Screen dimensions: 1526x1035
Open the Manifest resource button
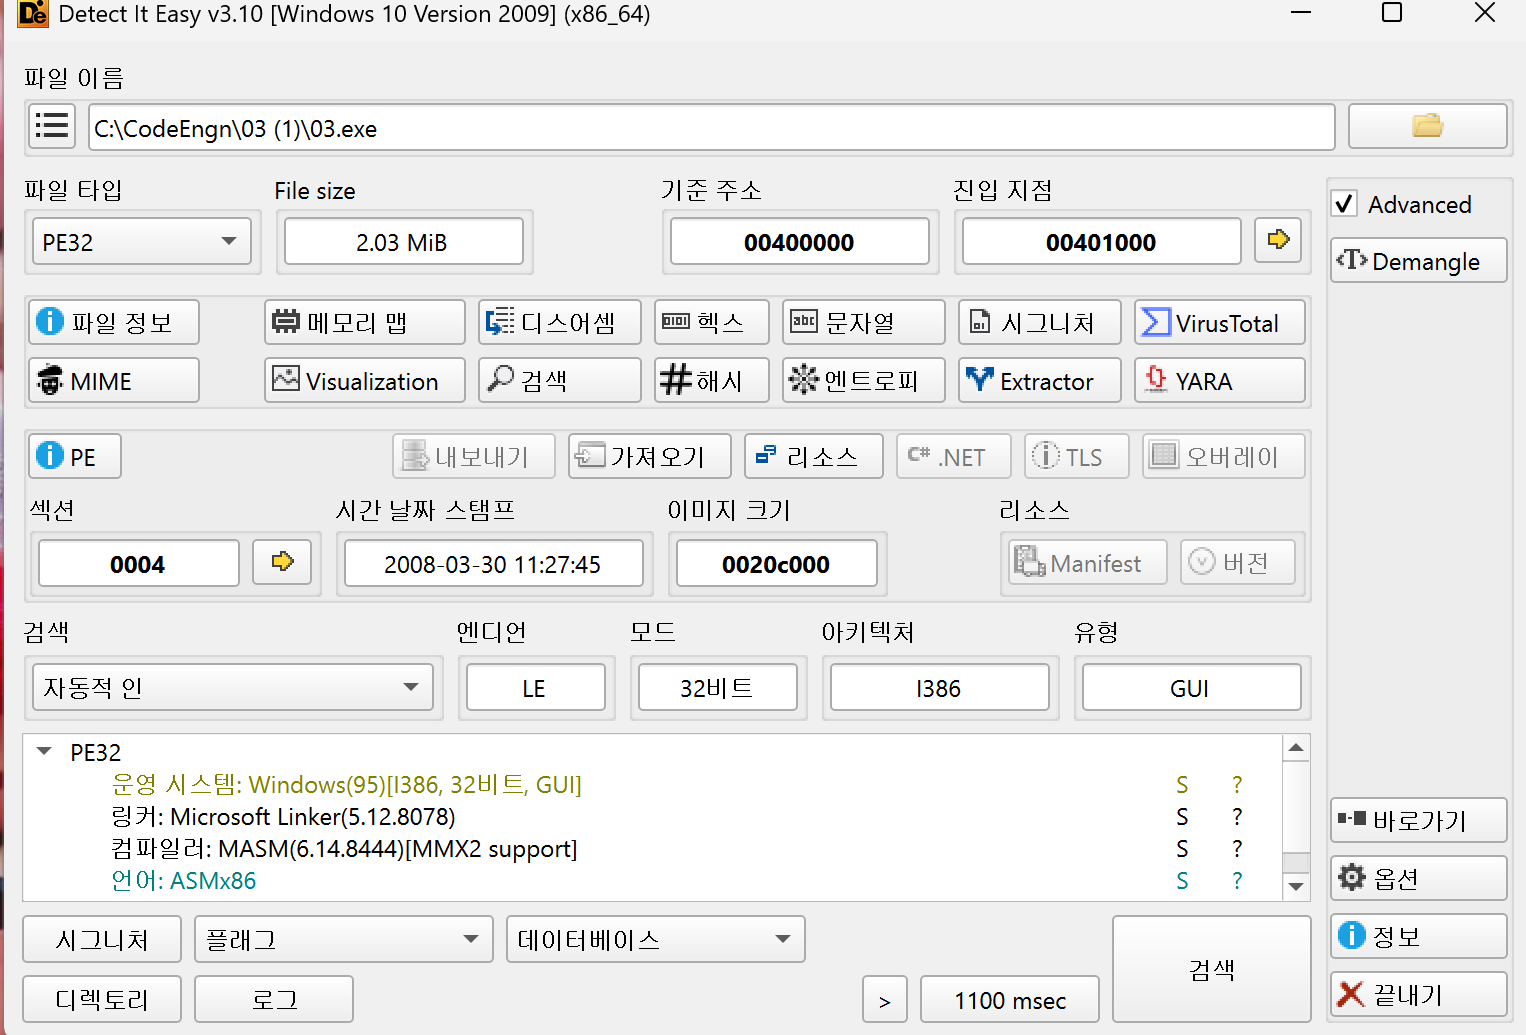click(1088, 562)
